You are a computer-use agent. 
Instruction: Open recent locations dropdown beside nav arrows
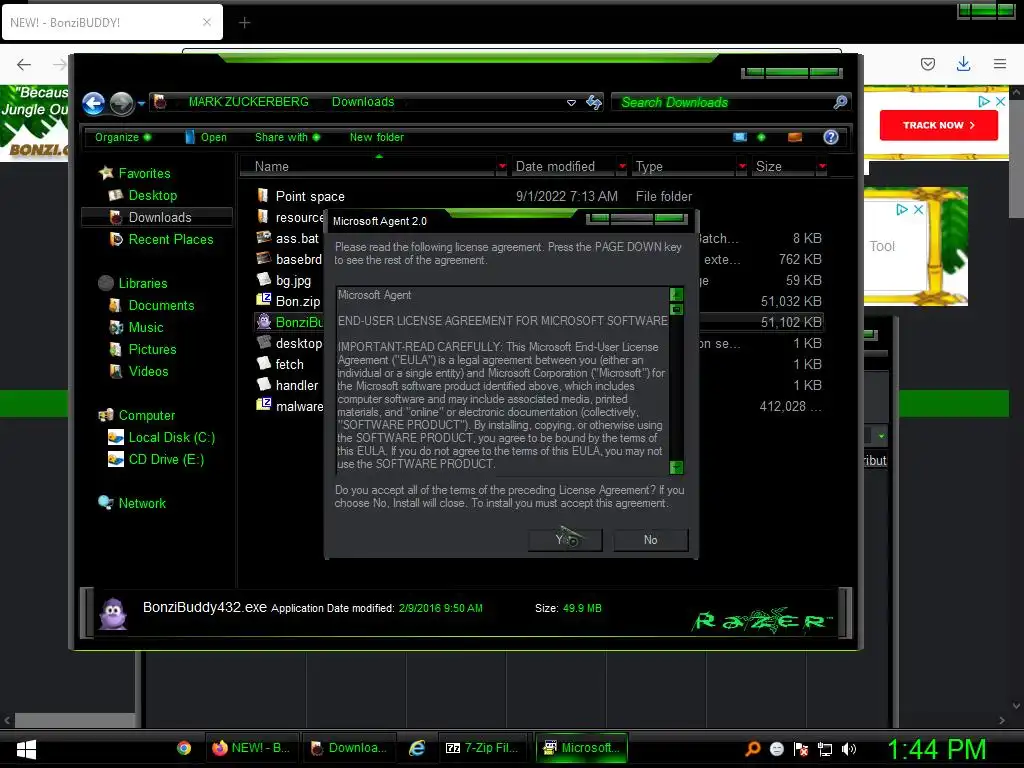(x=141, y=103)
